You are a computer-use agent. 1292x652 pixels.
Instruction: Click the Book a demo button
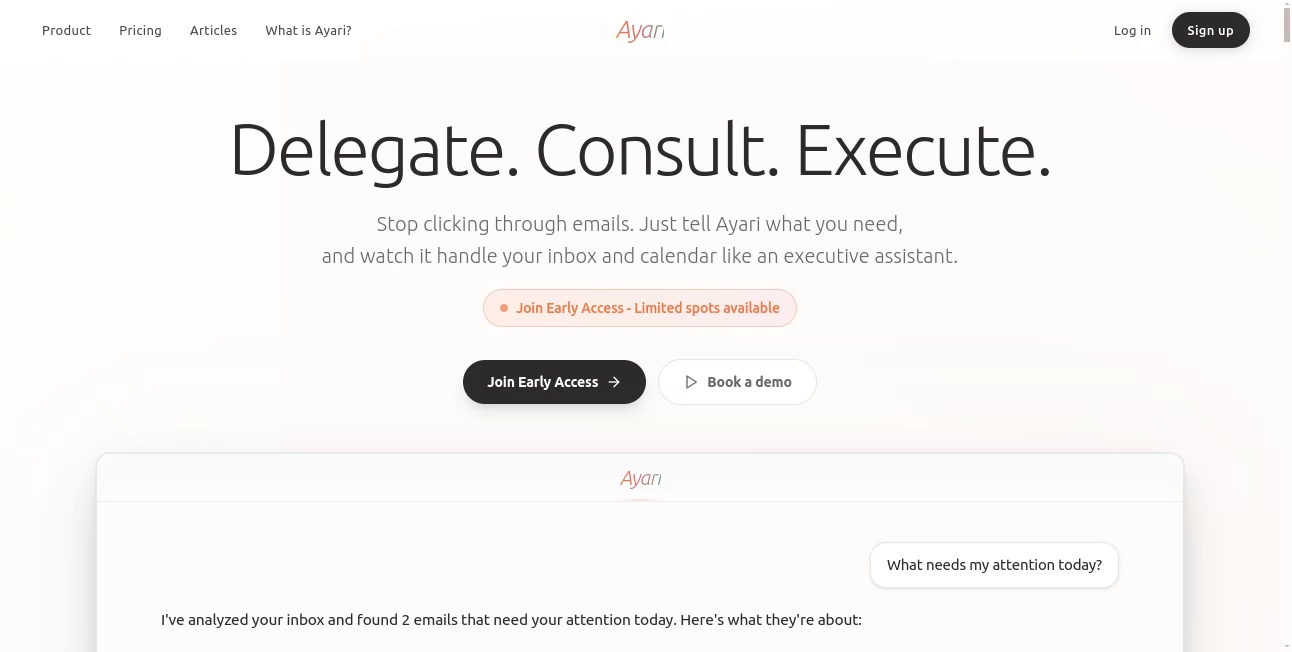(737, 381)
